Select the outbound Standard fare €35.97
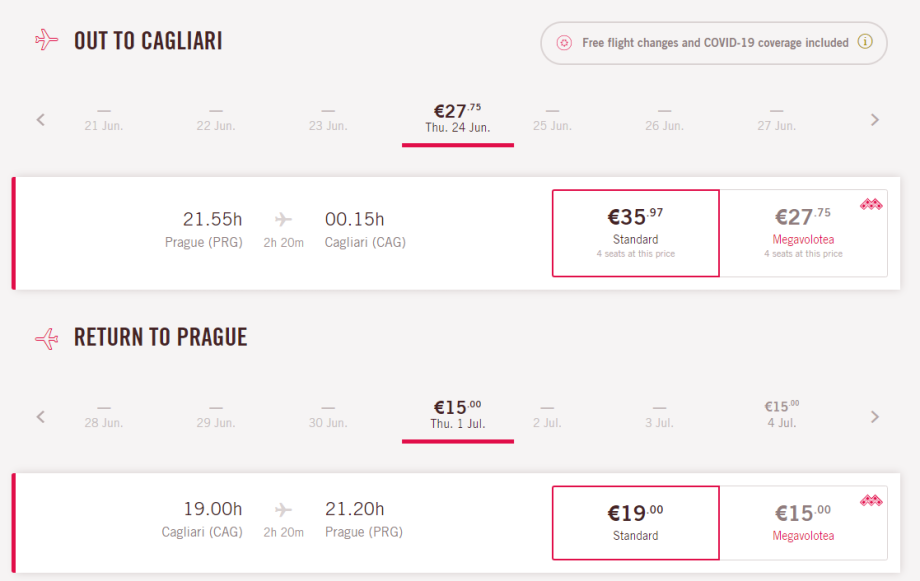This screenshot has width=920, height=581. 636,232
